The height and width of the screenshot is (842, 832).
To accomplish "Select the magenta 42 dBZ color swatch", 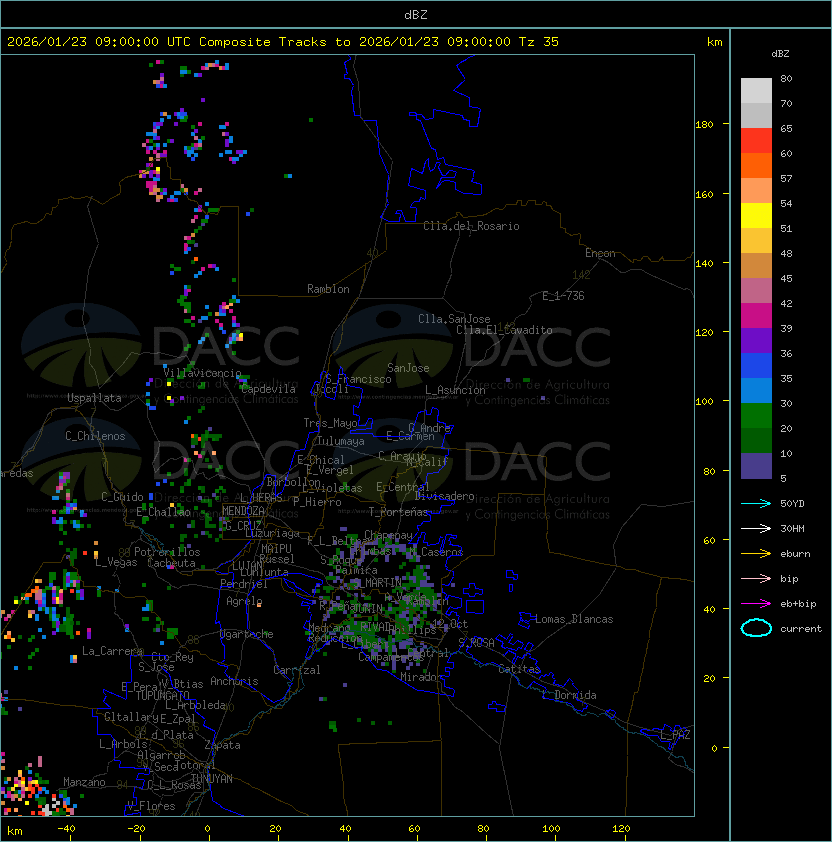I will [756, 316].
